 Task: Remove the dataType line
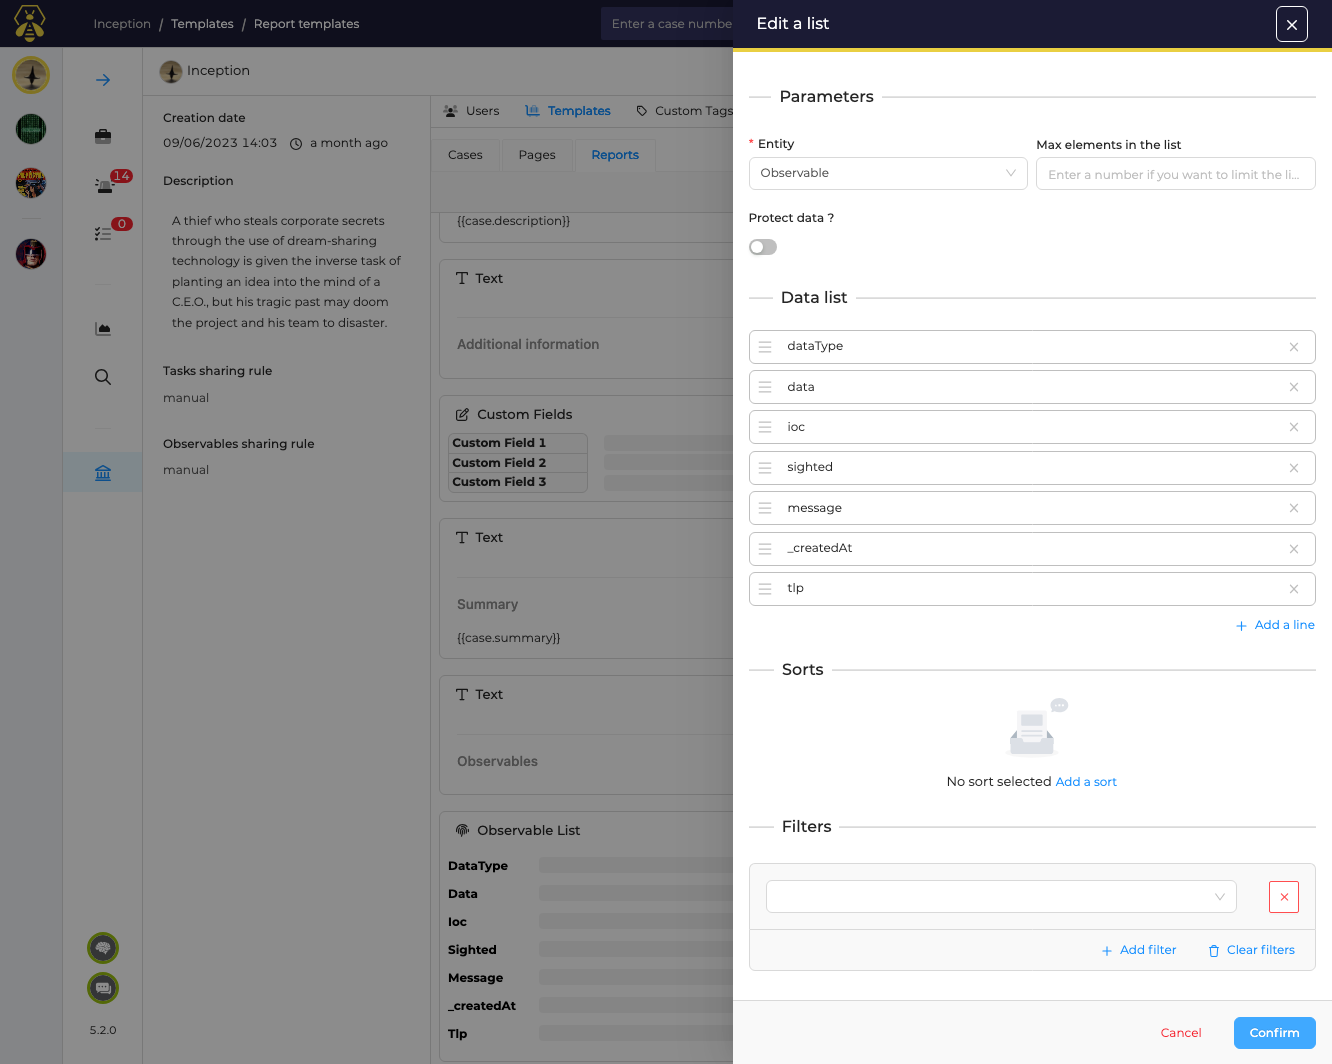pyautogui.click(x=1293, y=347)
